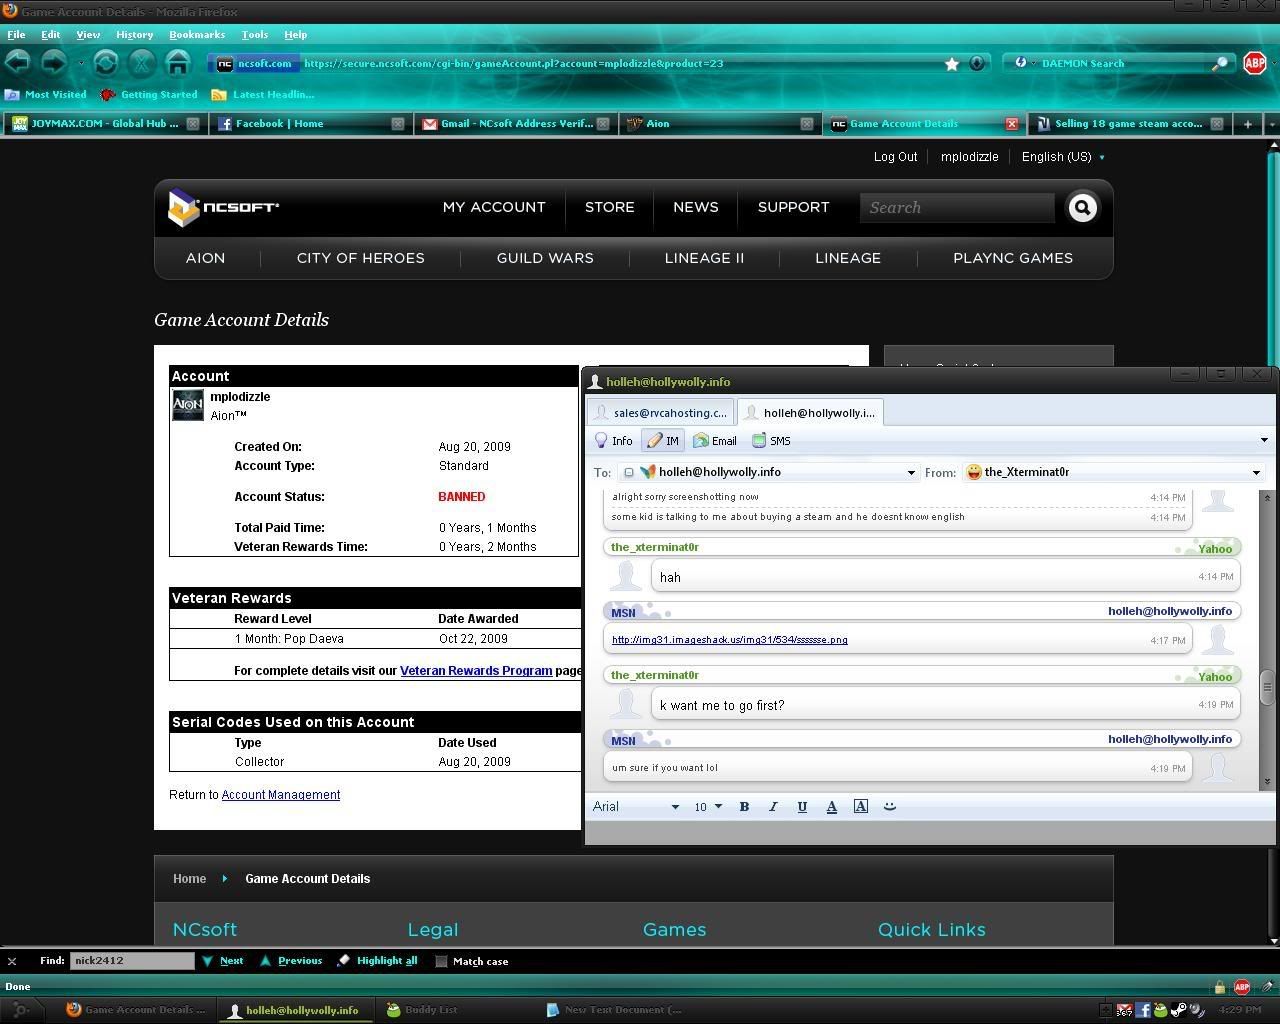The height and width of the screenshot is (1024, 1280).
Task: Click Previous in the Find bar
Action: click(291, 961)
